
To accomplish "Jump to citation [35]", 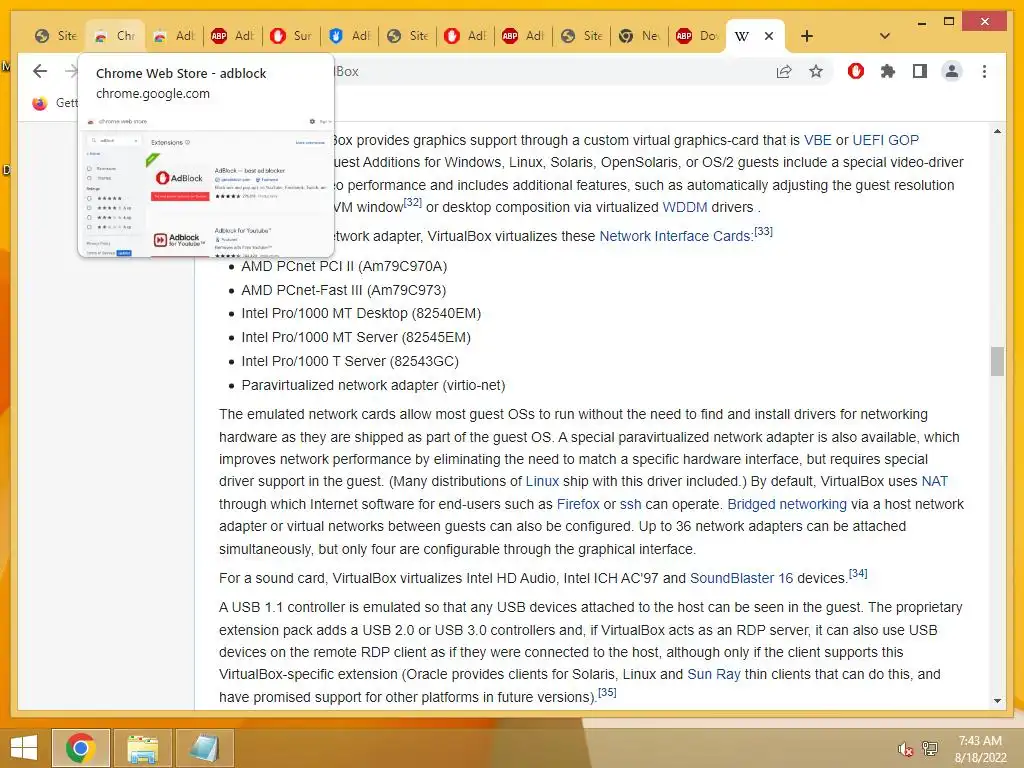I will (607, 692).
